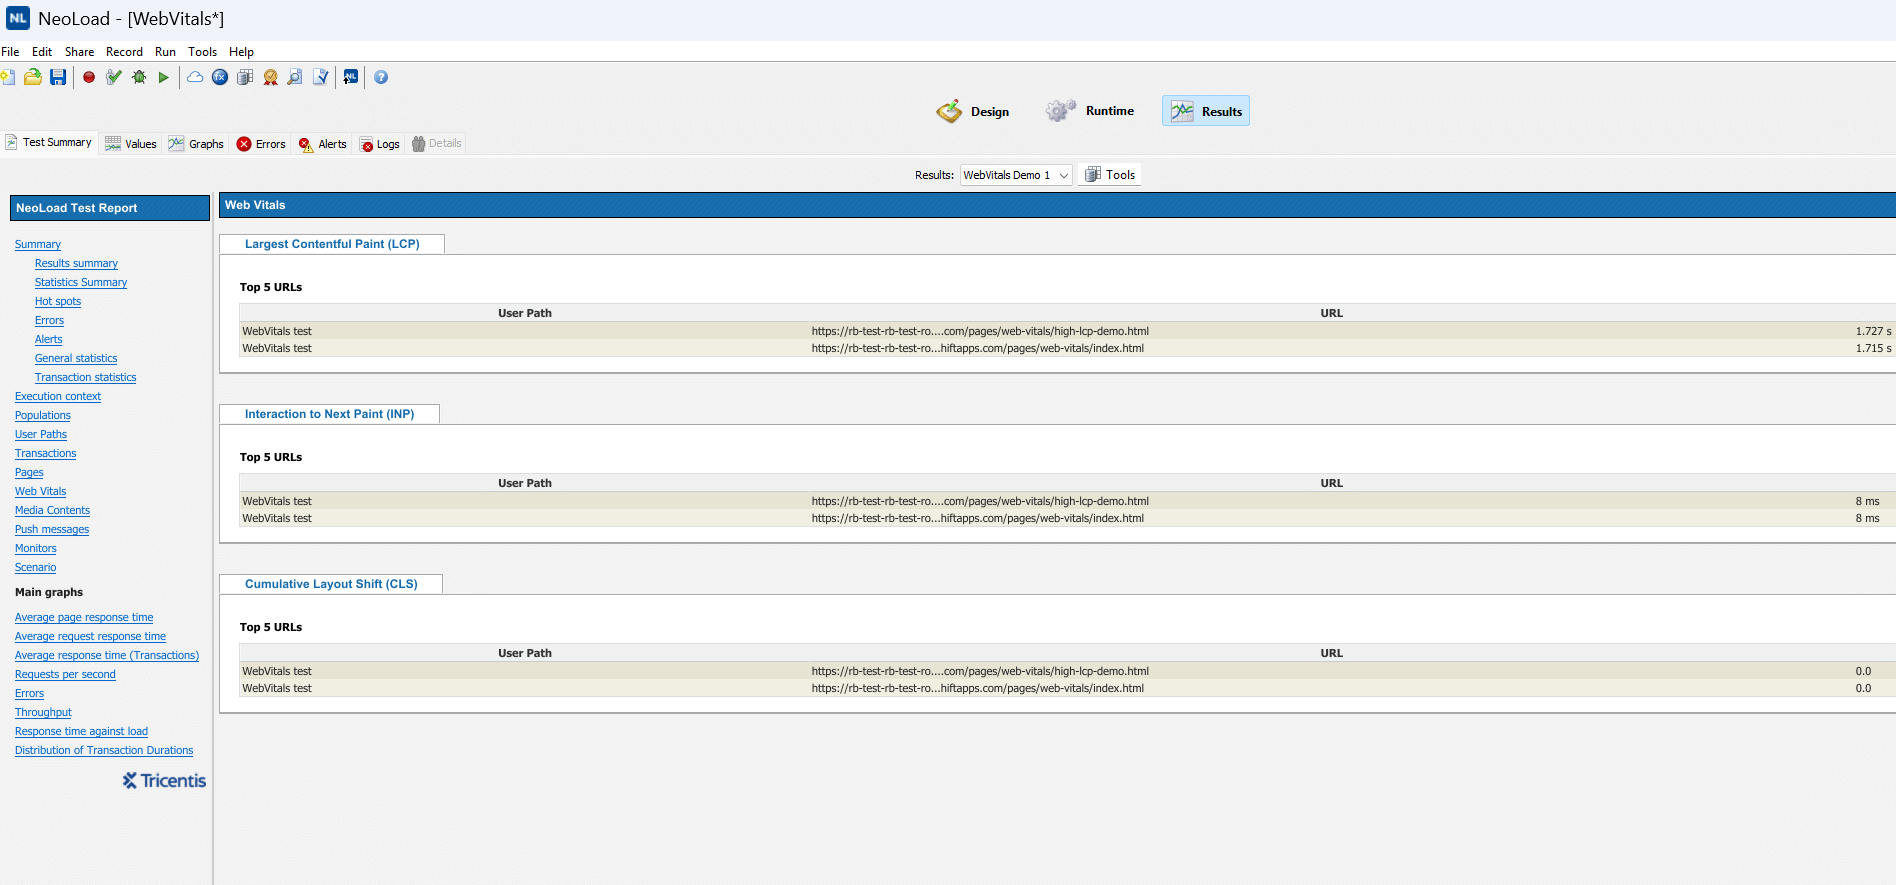Viewport: 1896px width, 885px height.
Task: Follow the Web Vitals sidebar link
Action: [x=40, y=492]
